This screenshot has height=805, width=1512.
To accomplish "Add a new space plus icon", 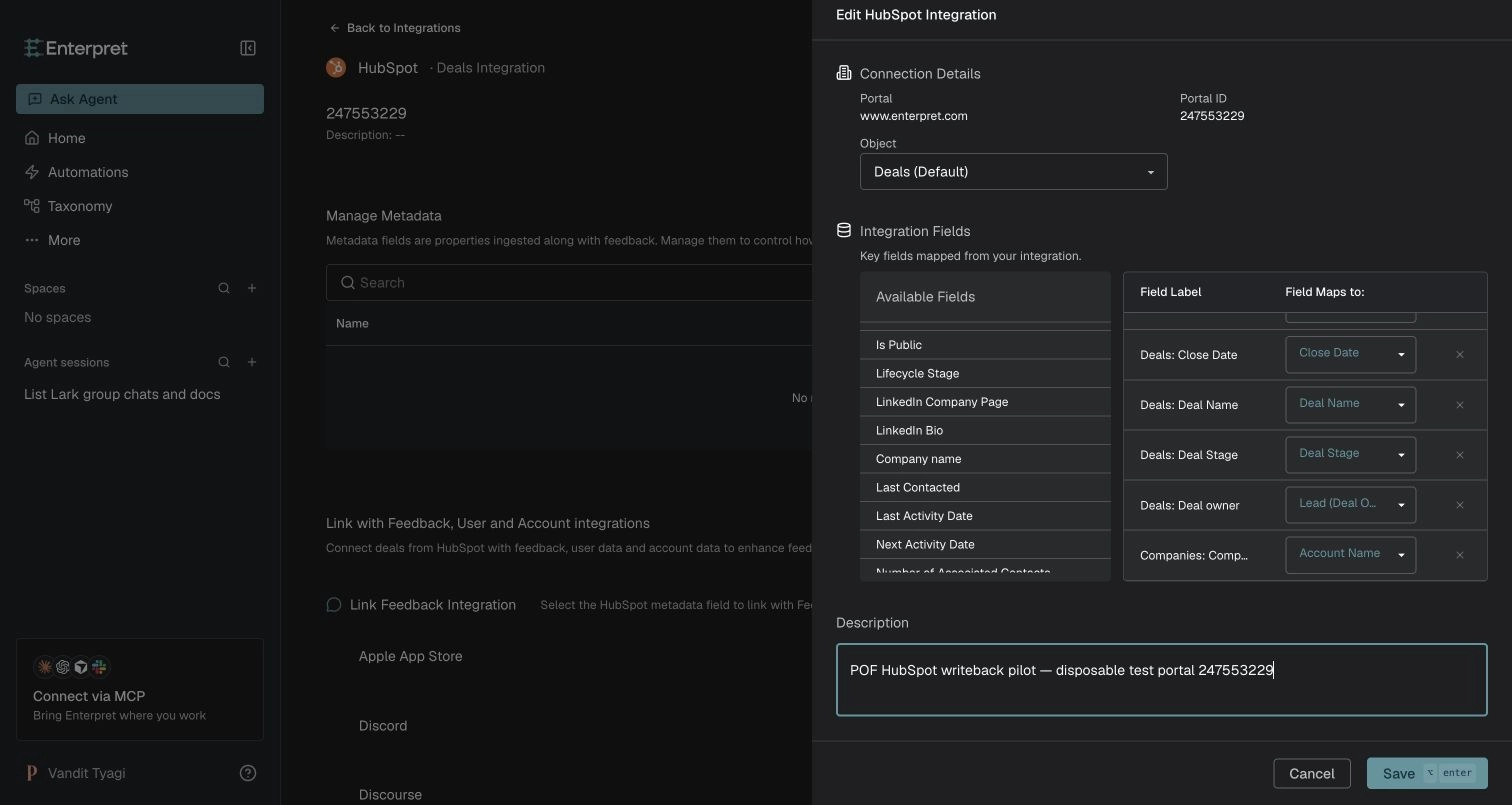I will 252,288.
